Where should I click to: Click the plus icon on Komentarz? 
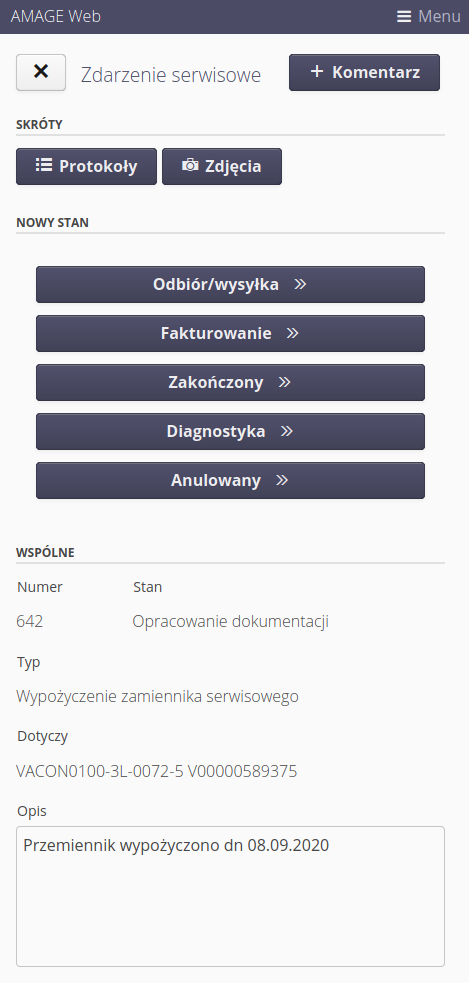[x=317, y=71]
